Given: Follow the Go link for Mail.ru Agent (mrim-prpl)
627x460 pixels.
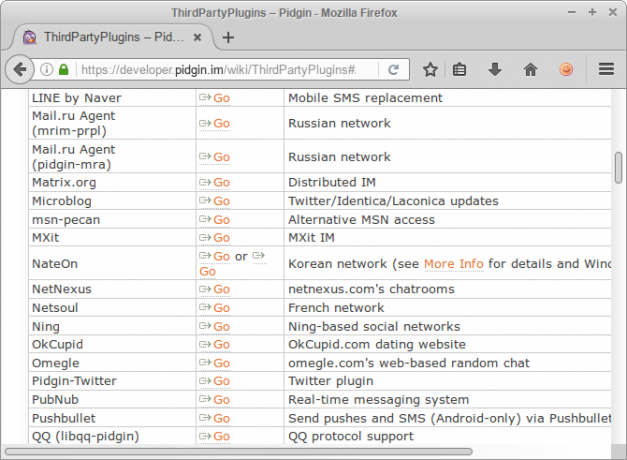Looking at the screenshot, I should point(215,124).
